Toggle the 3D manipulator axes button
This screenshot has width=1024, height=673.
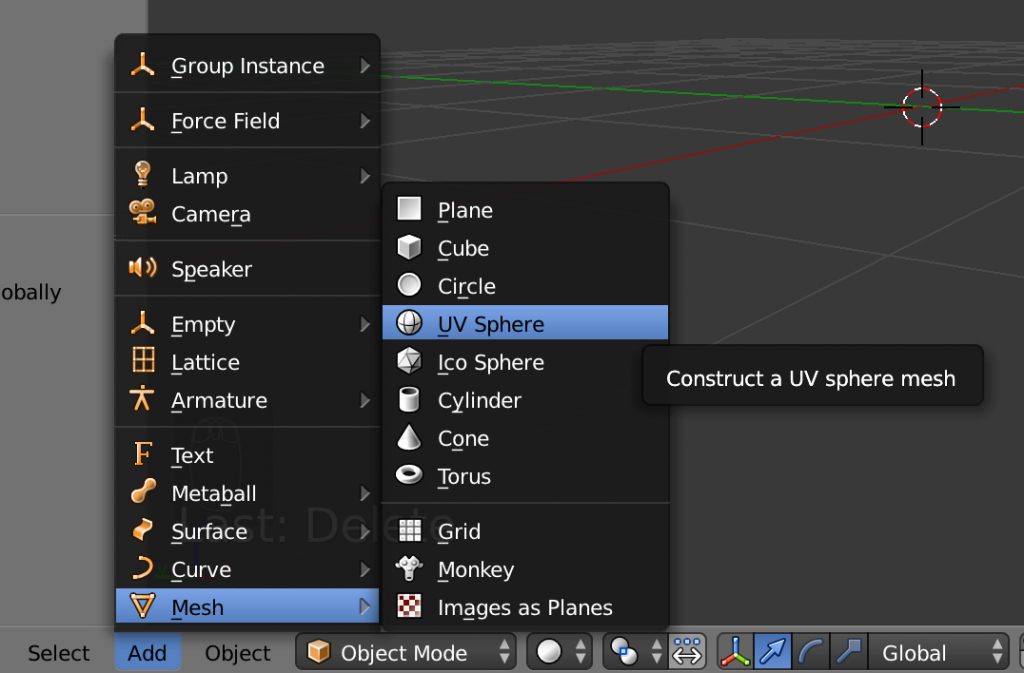click(735, 652)
